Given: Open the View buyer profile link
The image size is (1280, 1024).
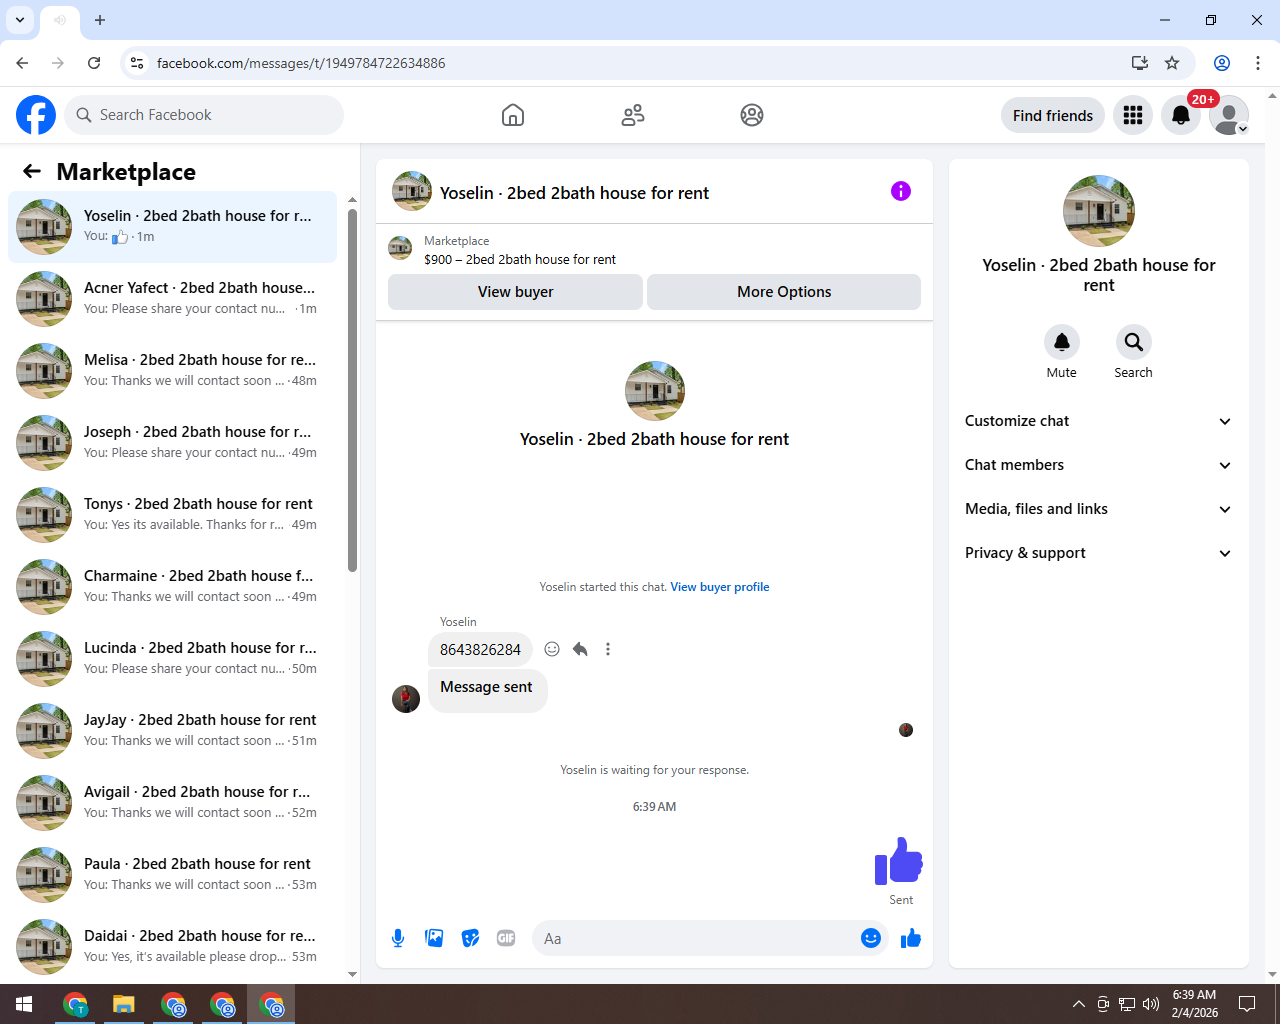Looking at the screenshot, I should 720,587.
